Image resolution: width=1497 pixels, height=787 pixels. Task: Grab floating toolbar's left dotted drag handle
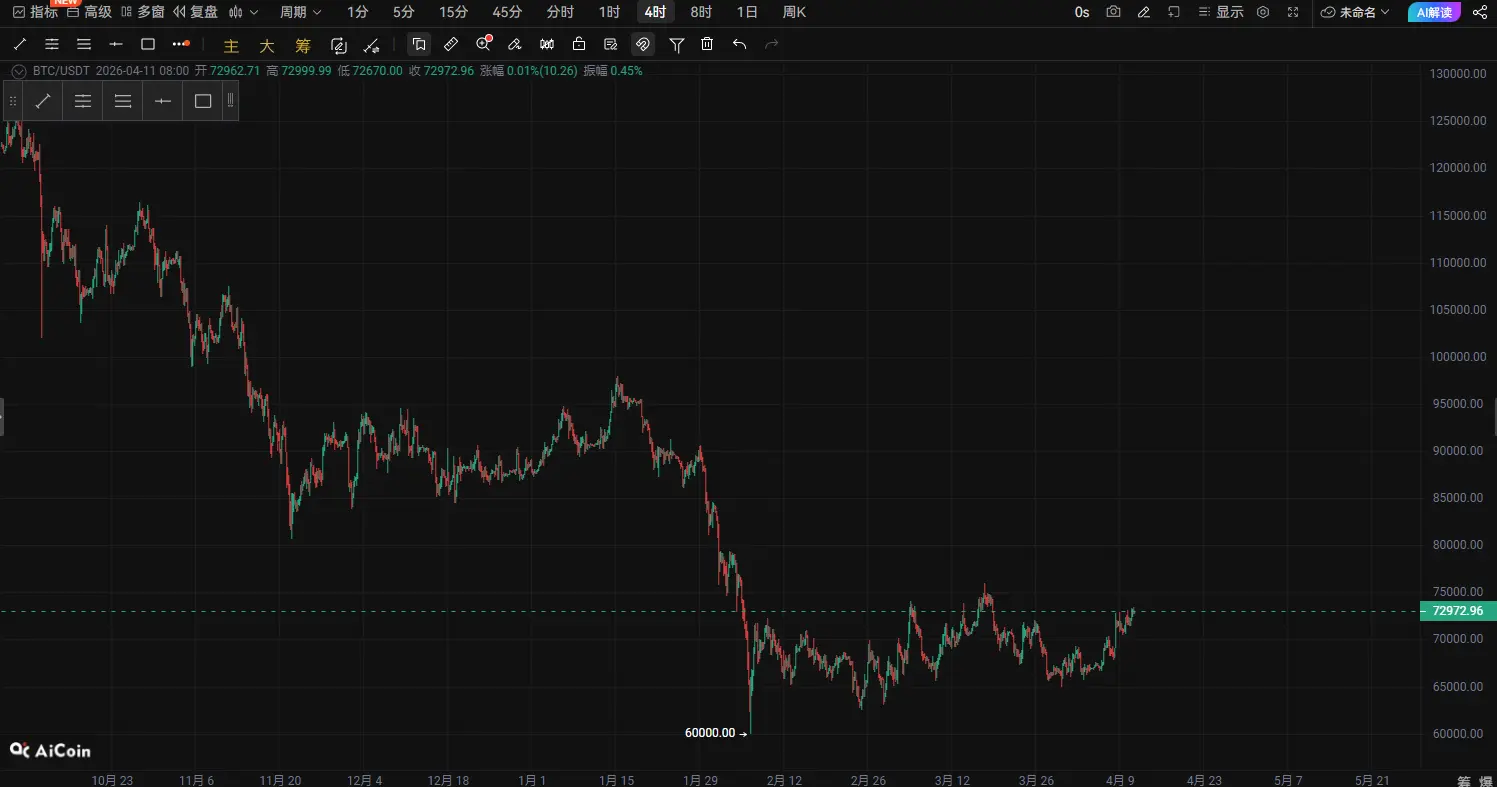click(13, 101)
